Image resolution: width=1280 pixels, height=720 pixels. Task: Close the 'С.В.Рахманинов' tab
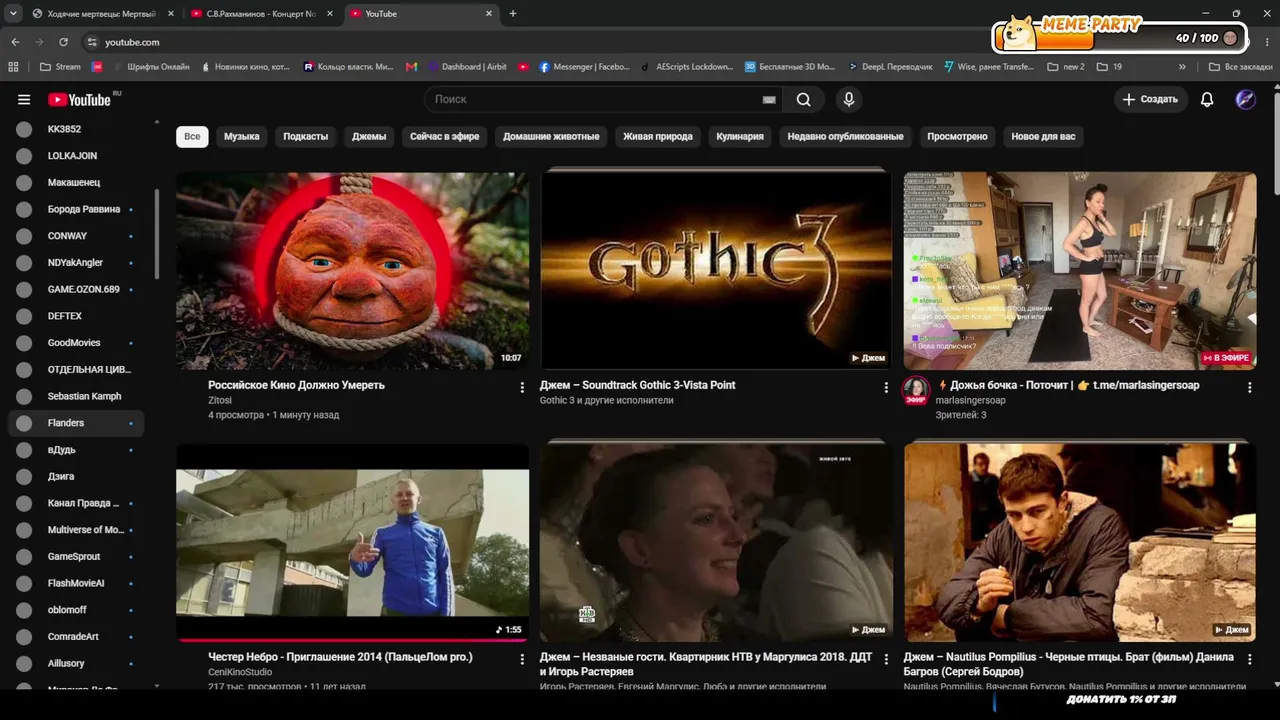(330, 14)
